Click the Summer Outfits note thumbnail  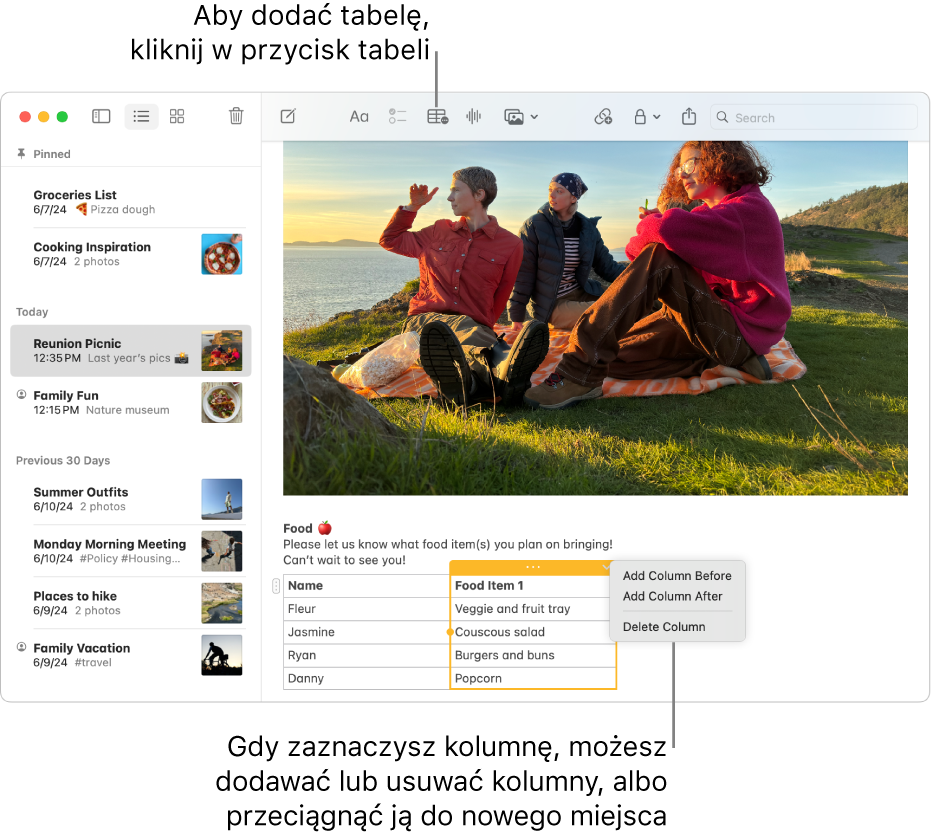pyautogui.click(x=221, y=499)
